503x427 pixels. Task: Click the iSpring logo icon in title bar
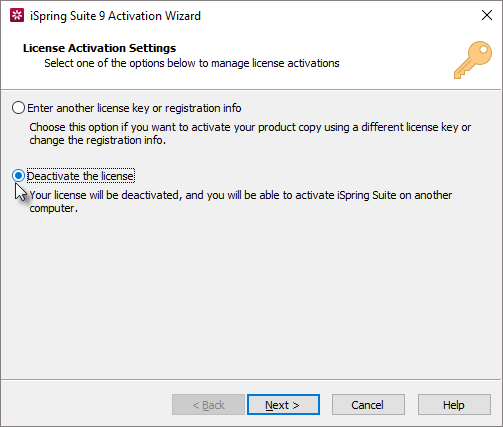click(x=17, y=16)
